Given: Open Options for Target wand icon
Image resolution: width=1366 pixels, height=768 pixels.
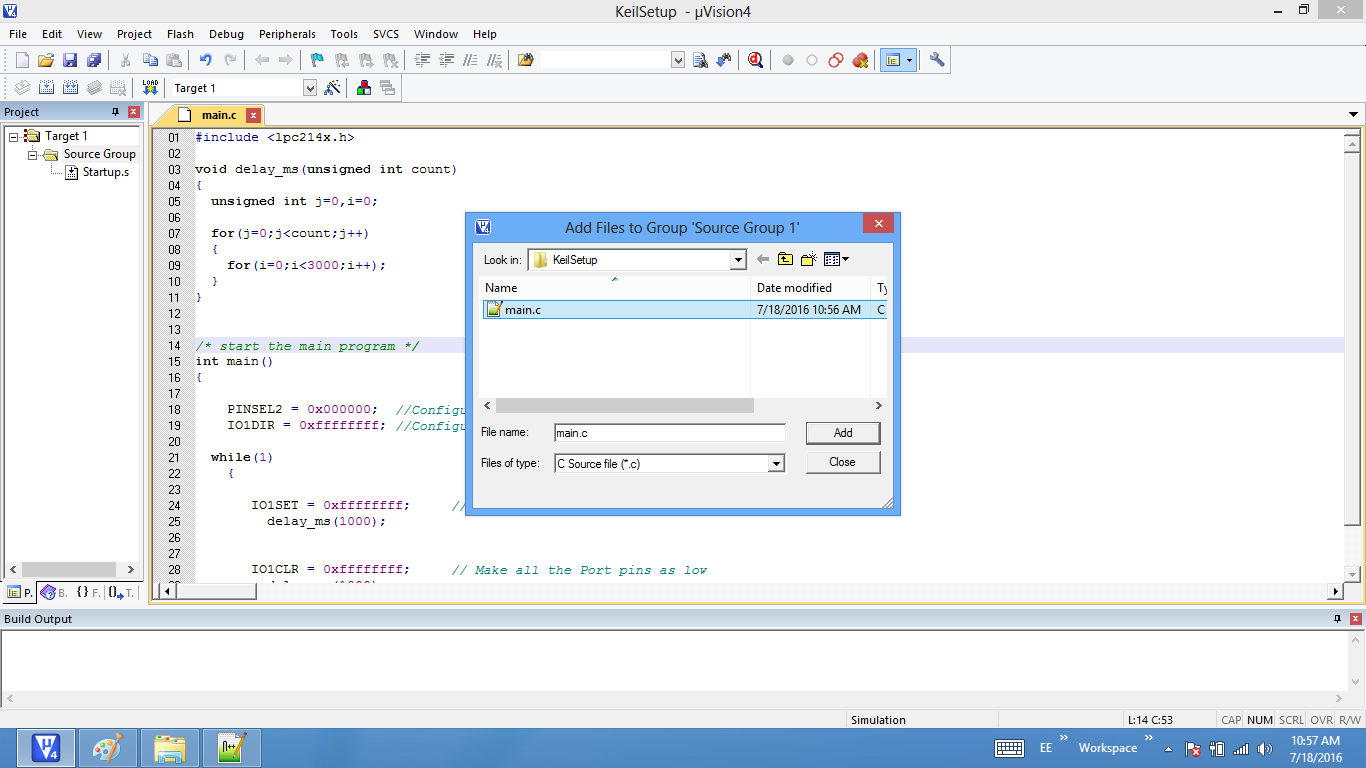Looking at the screenshot, I should coord(333,88).
